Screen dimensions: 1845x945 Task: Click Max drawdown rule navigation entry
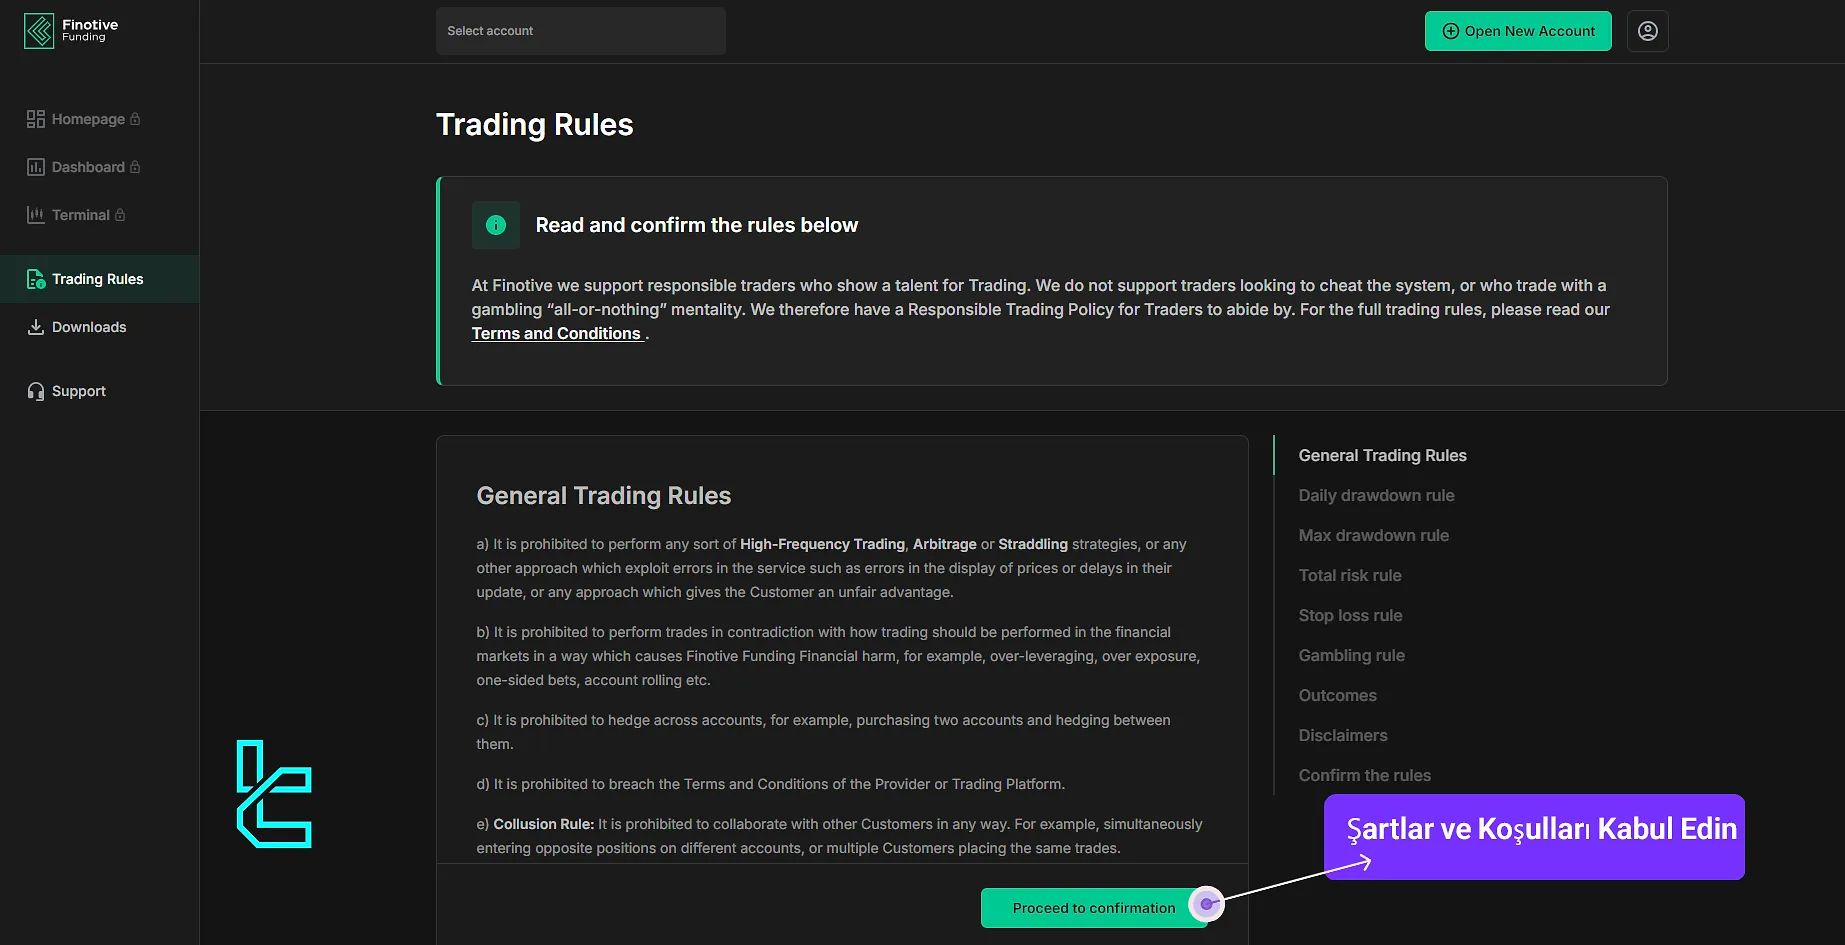pos(1373,535)
